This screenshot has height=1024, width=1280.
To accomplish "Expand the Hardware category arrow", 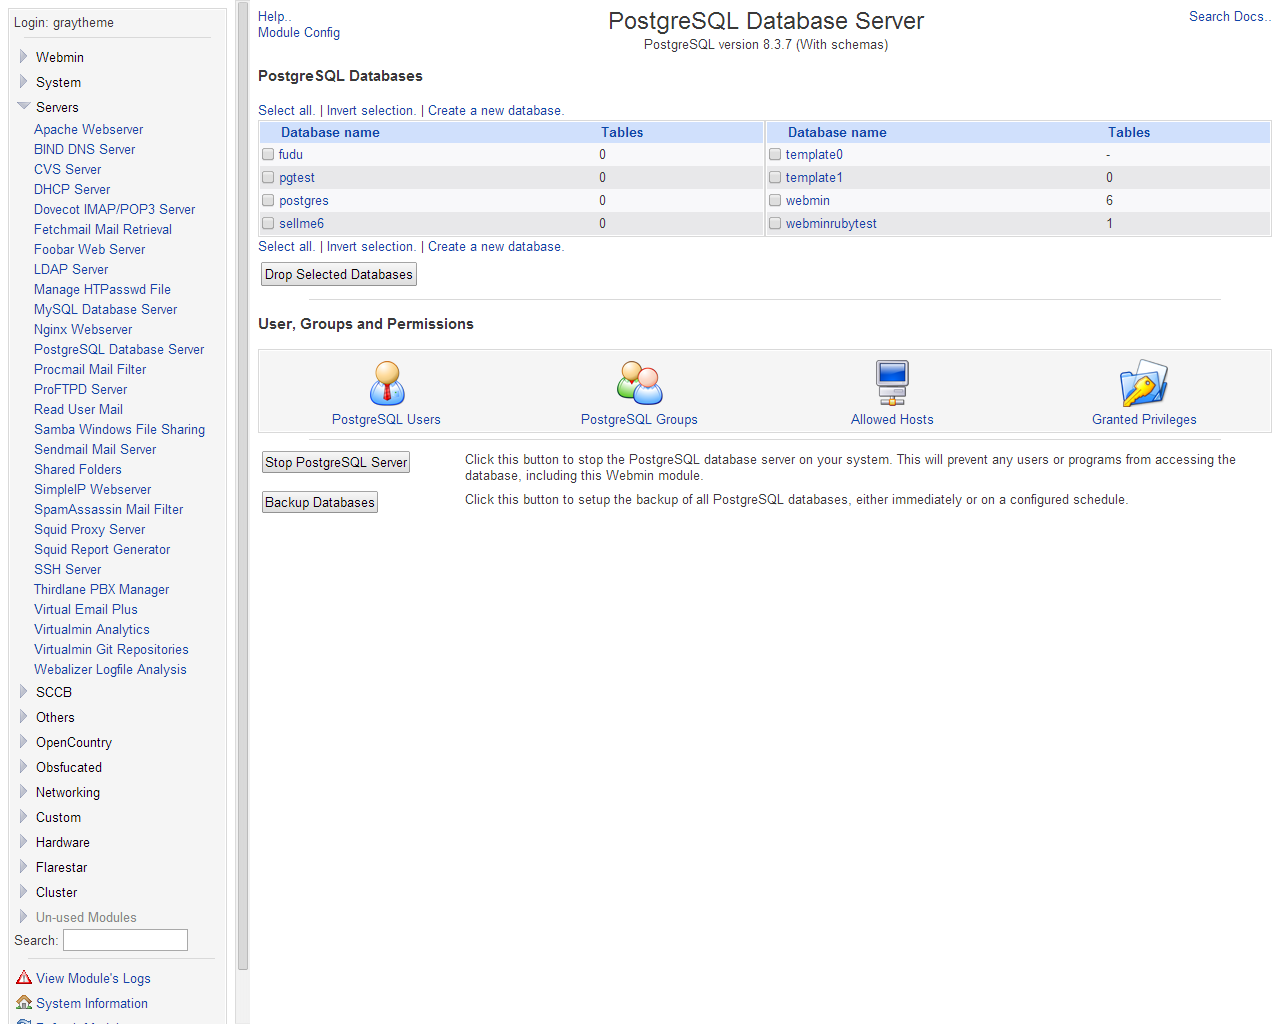I will point(24,842).
